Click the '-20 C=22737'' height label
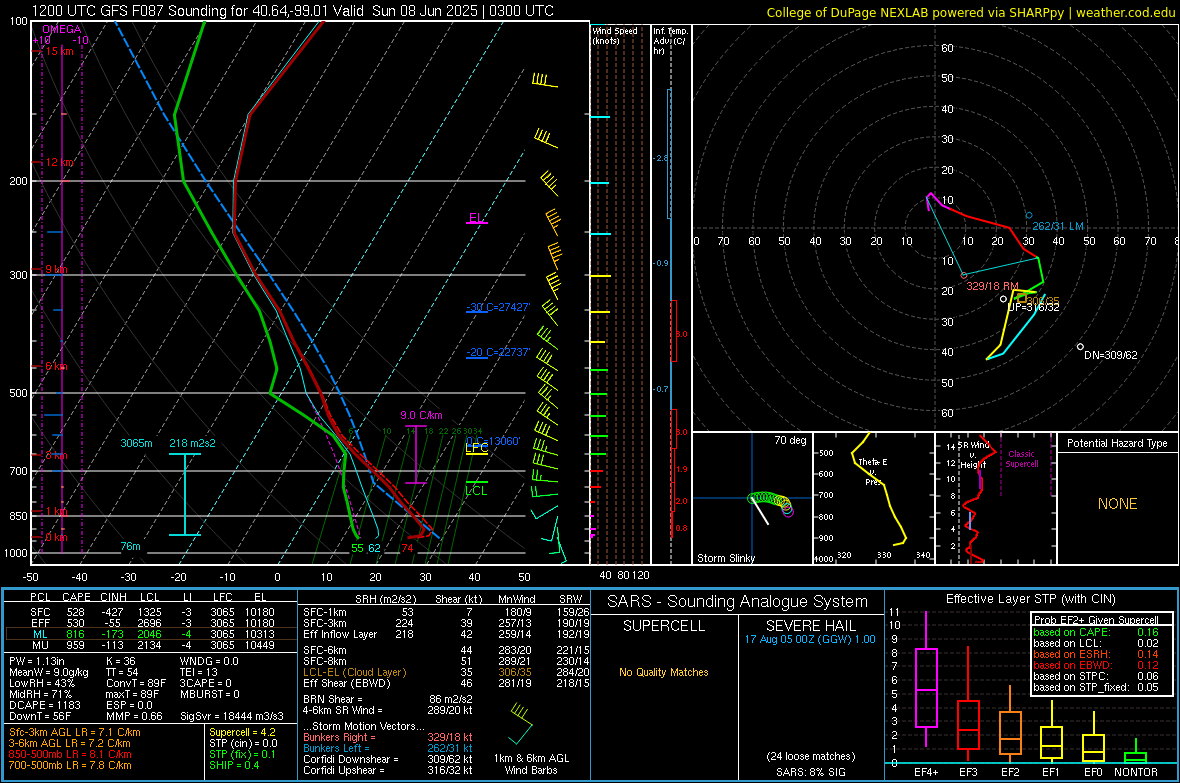Screen dimensions: 1180x783 [x=498, y=352]
